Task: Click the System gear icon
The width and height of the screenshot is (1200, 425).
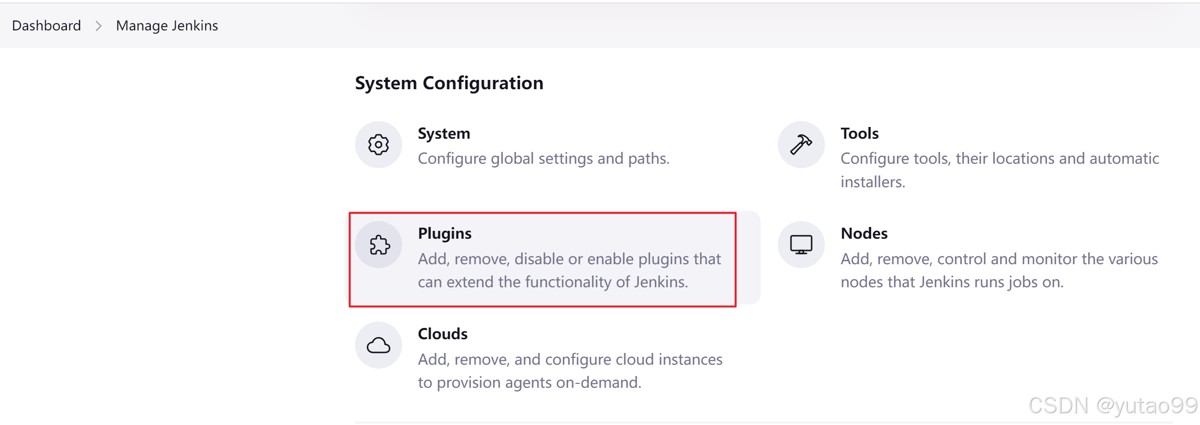Action: click(x=378, y=146)
